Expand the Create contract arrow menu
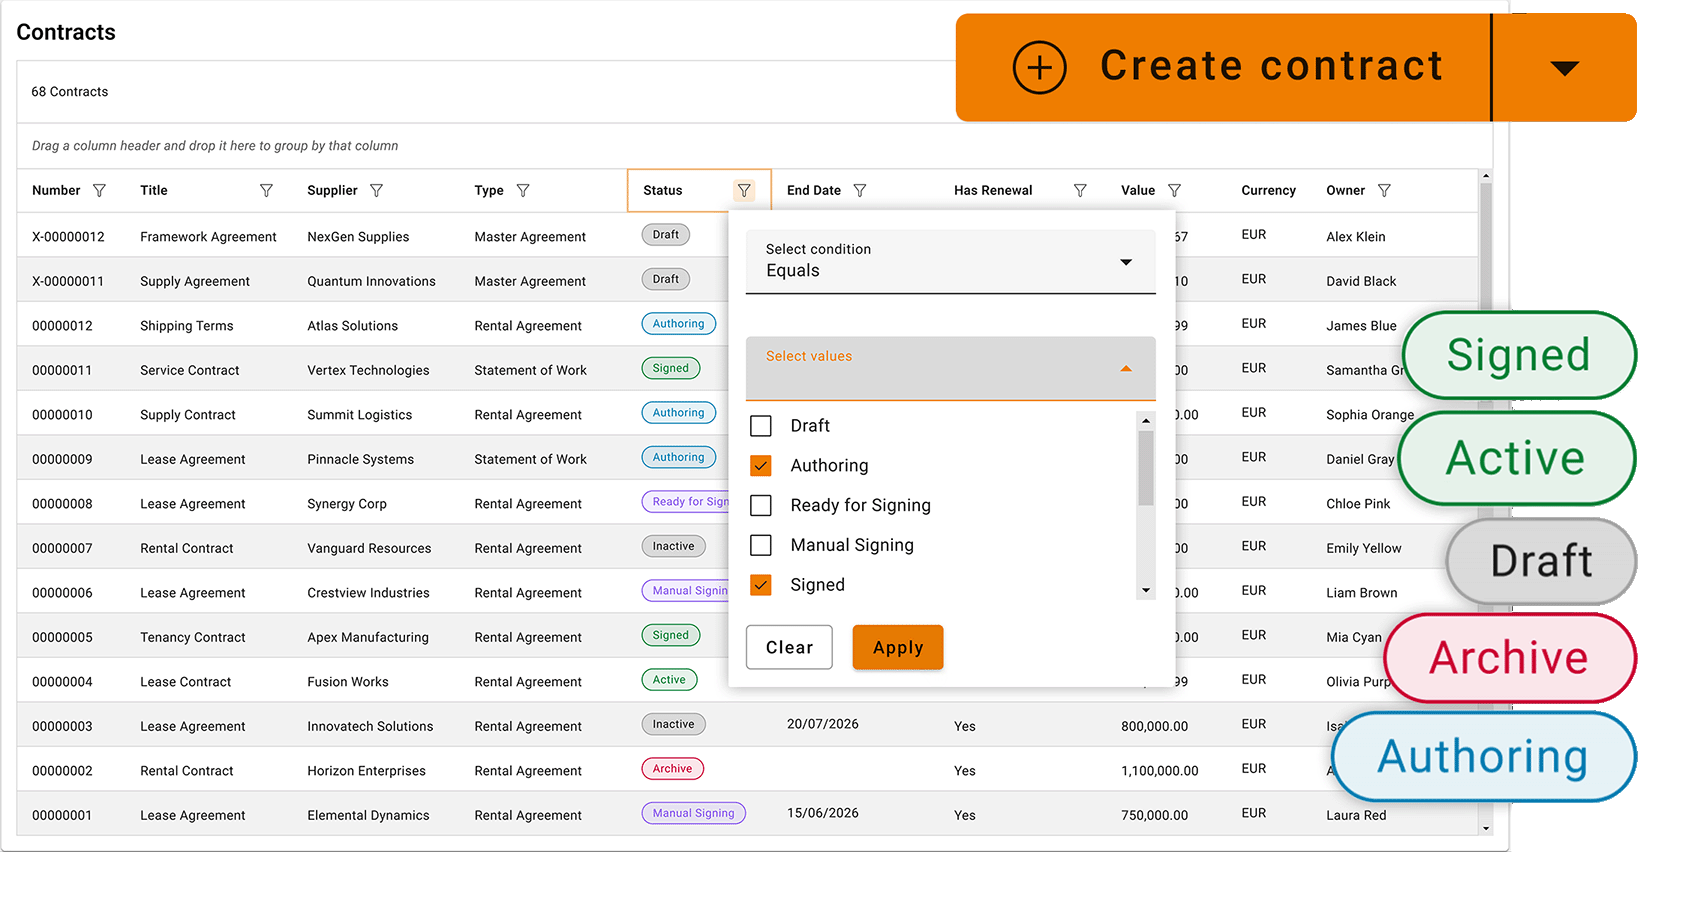 [x=1564, y=68]
